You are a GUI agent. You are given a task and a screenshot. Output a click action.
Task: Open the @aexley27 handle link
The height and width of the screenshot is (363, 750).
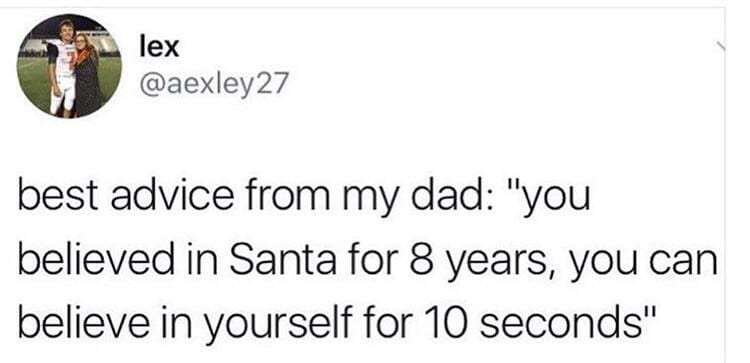(x=214, y=84)
